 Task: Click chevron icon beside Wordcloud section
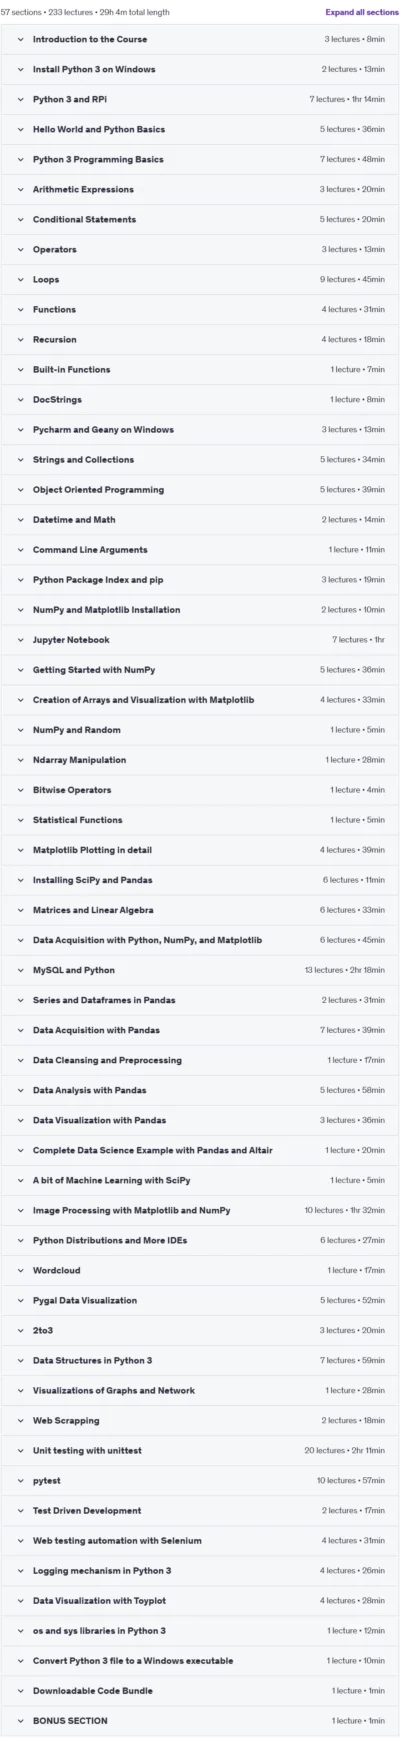tap(20, 1270)
